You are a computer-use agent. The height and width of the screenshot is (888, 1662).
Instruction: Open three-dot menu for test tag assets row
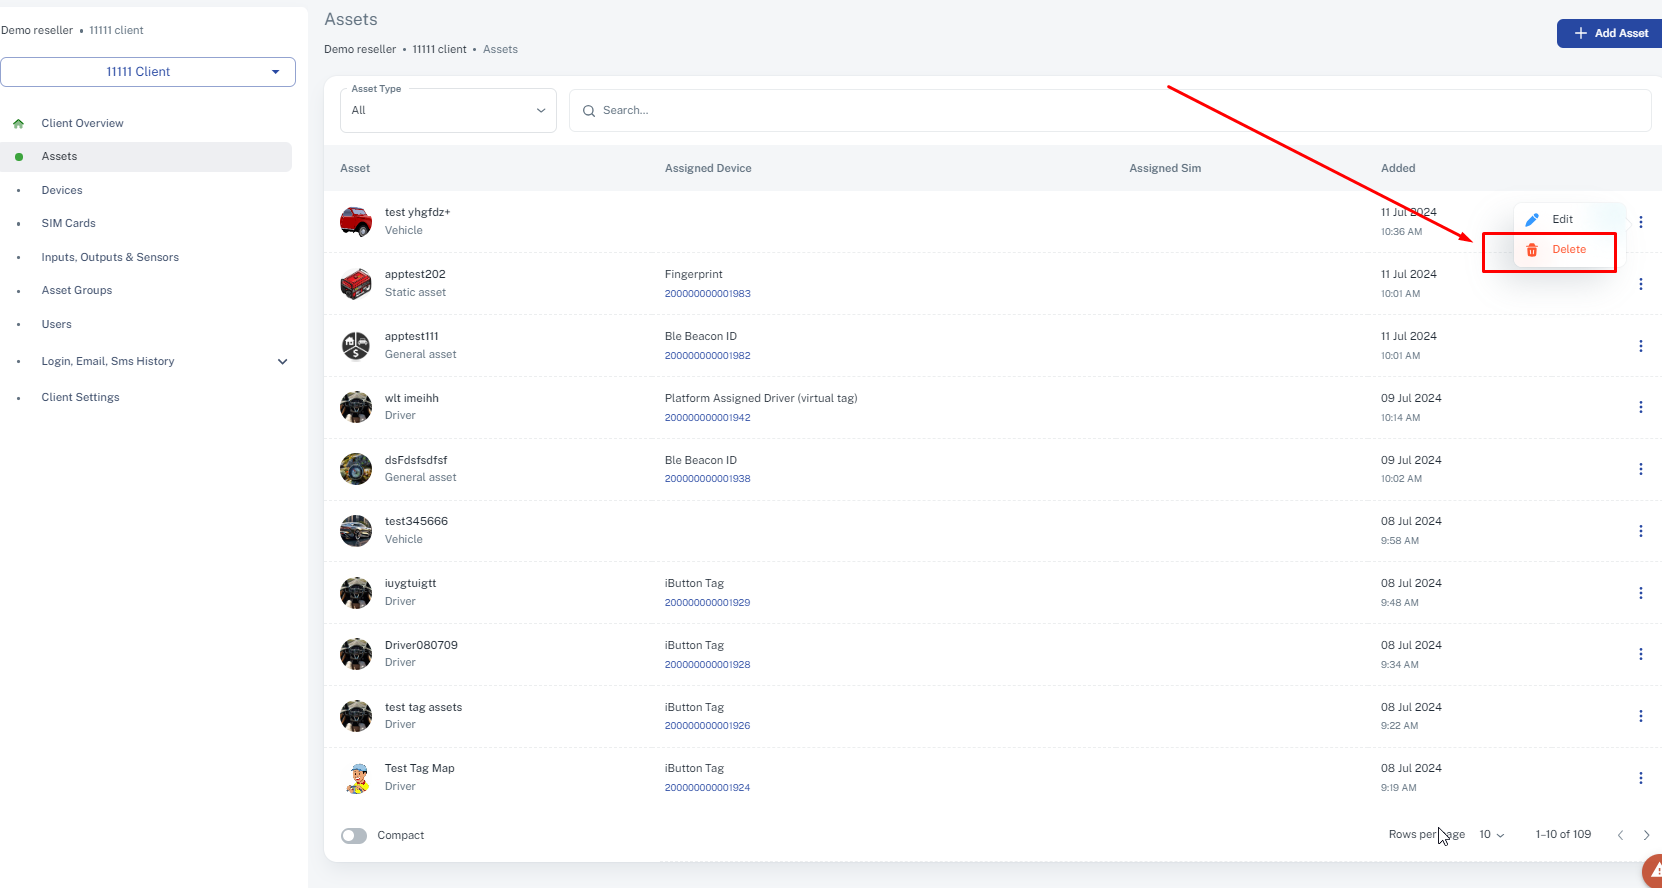pos(1640,716)
